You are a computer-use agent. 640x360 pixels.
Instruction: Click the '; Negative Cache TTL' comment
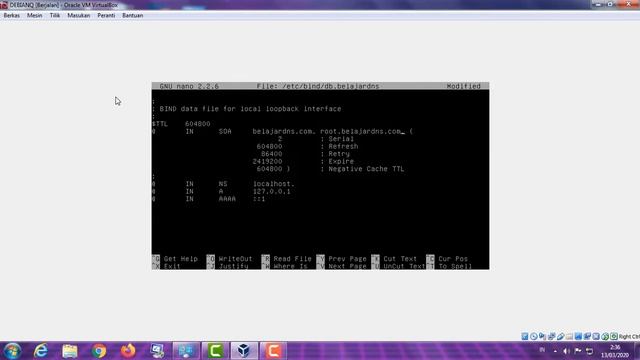pos(362,169)
